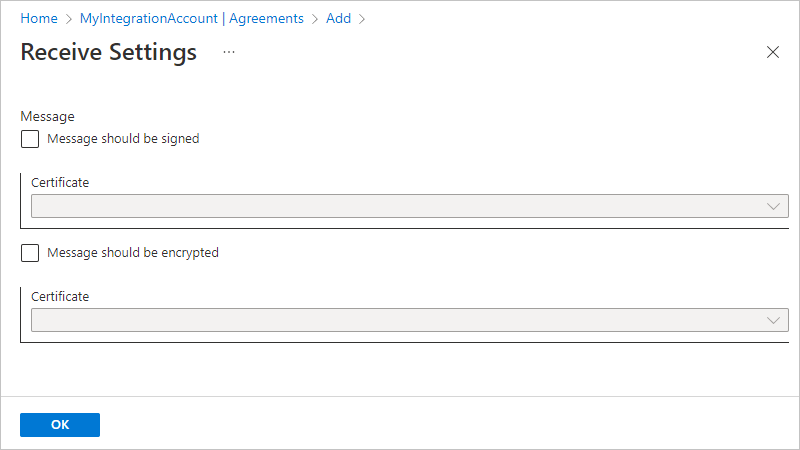800x450 pixels.
Task: Click the 'Message should be signed' label text
Action: 123,139
